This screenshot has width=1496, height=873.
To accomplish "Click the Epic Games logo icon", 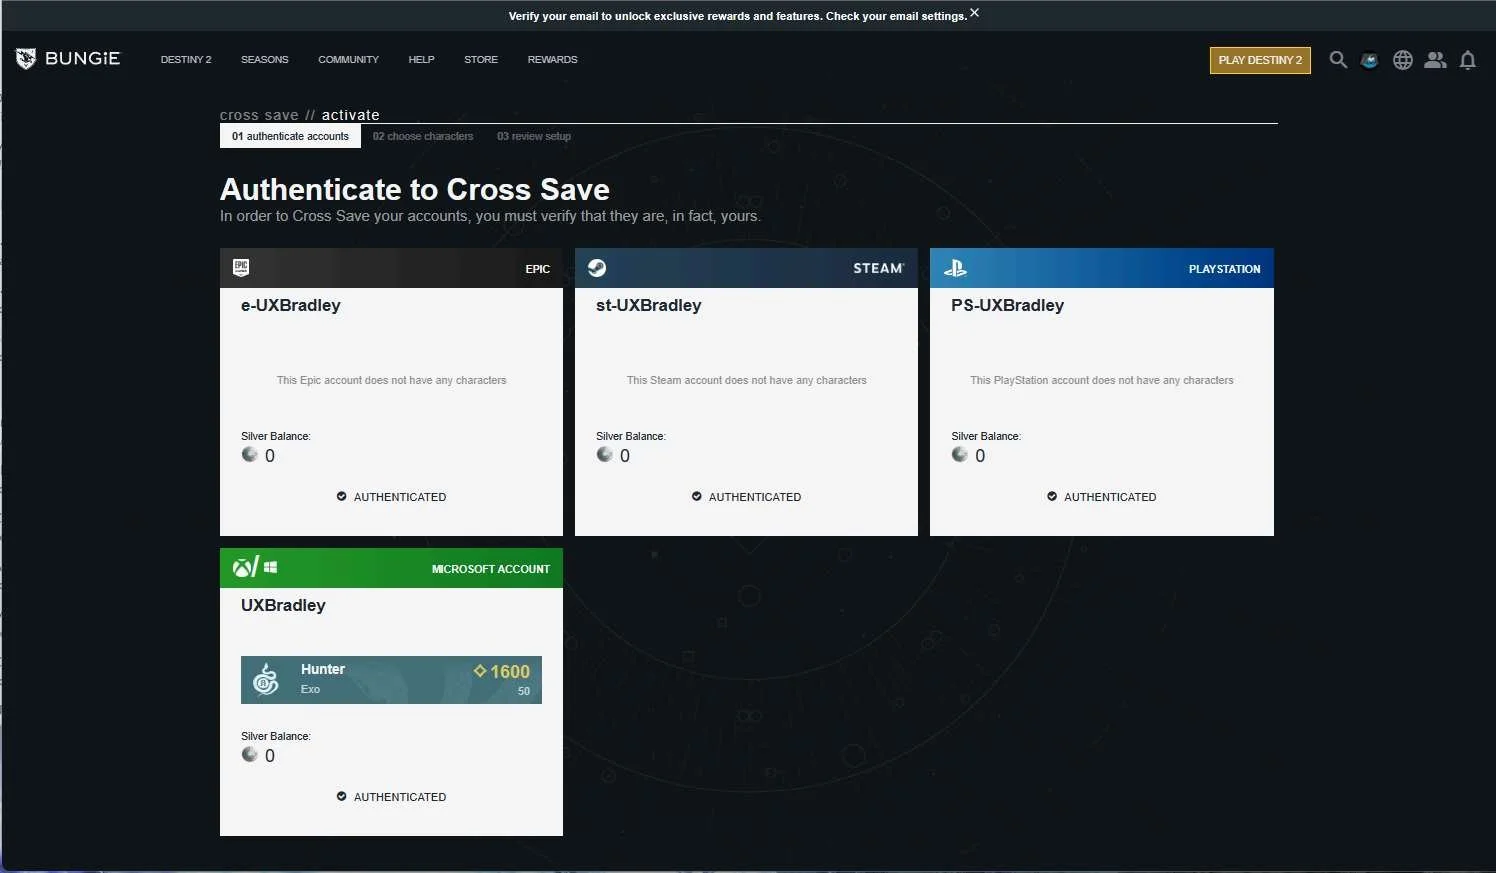I will point(241,267).
